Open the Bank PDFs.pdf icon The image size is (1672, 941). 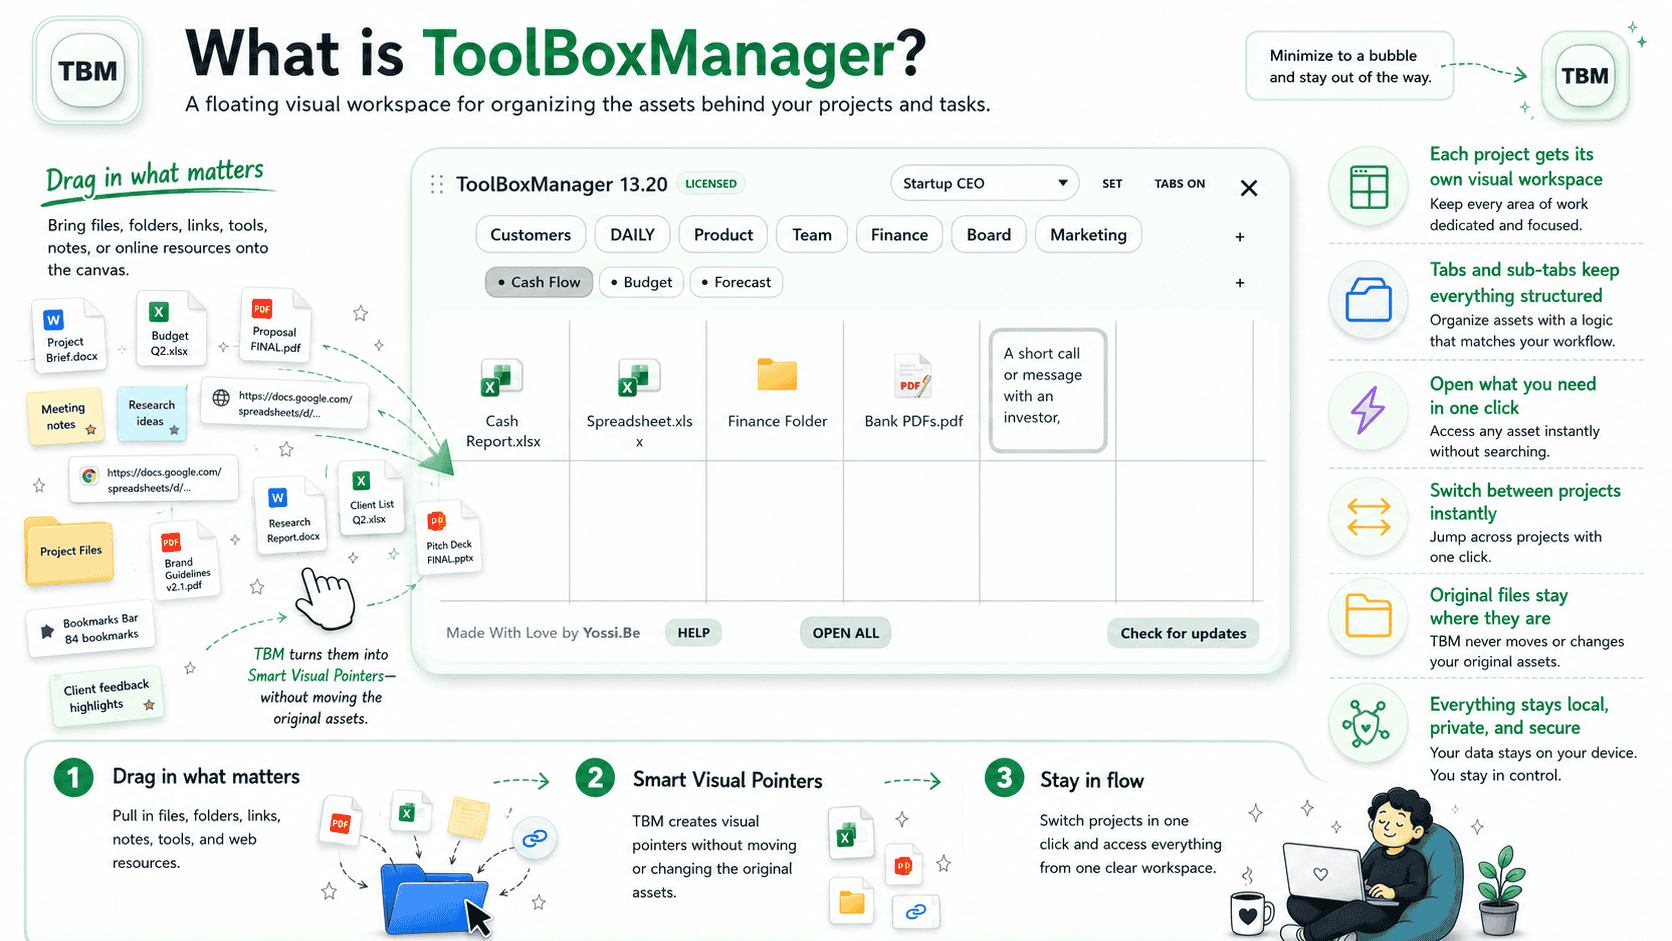click(x=912, y=377)
